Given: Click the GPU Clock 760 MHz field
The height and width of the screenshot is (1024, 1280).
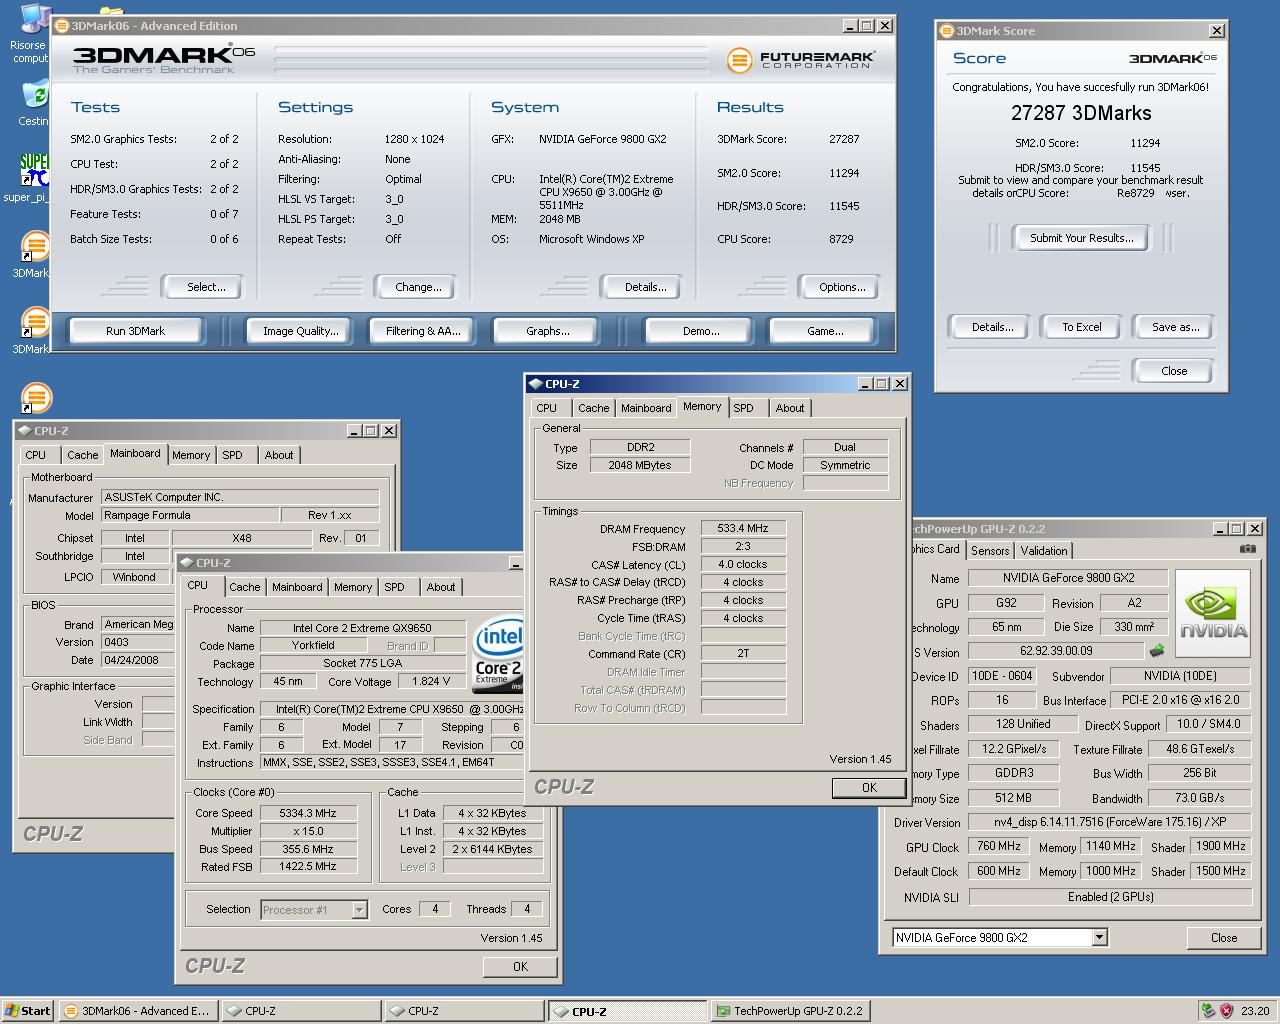Looking at the screenshot, I should (x=999, y=846).
